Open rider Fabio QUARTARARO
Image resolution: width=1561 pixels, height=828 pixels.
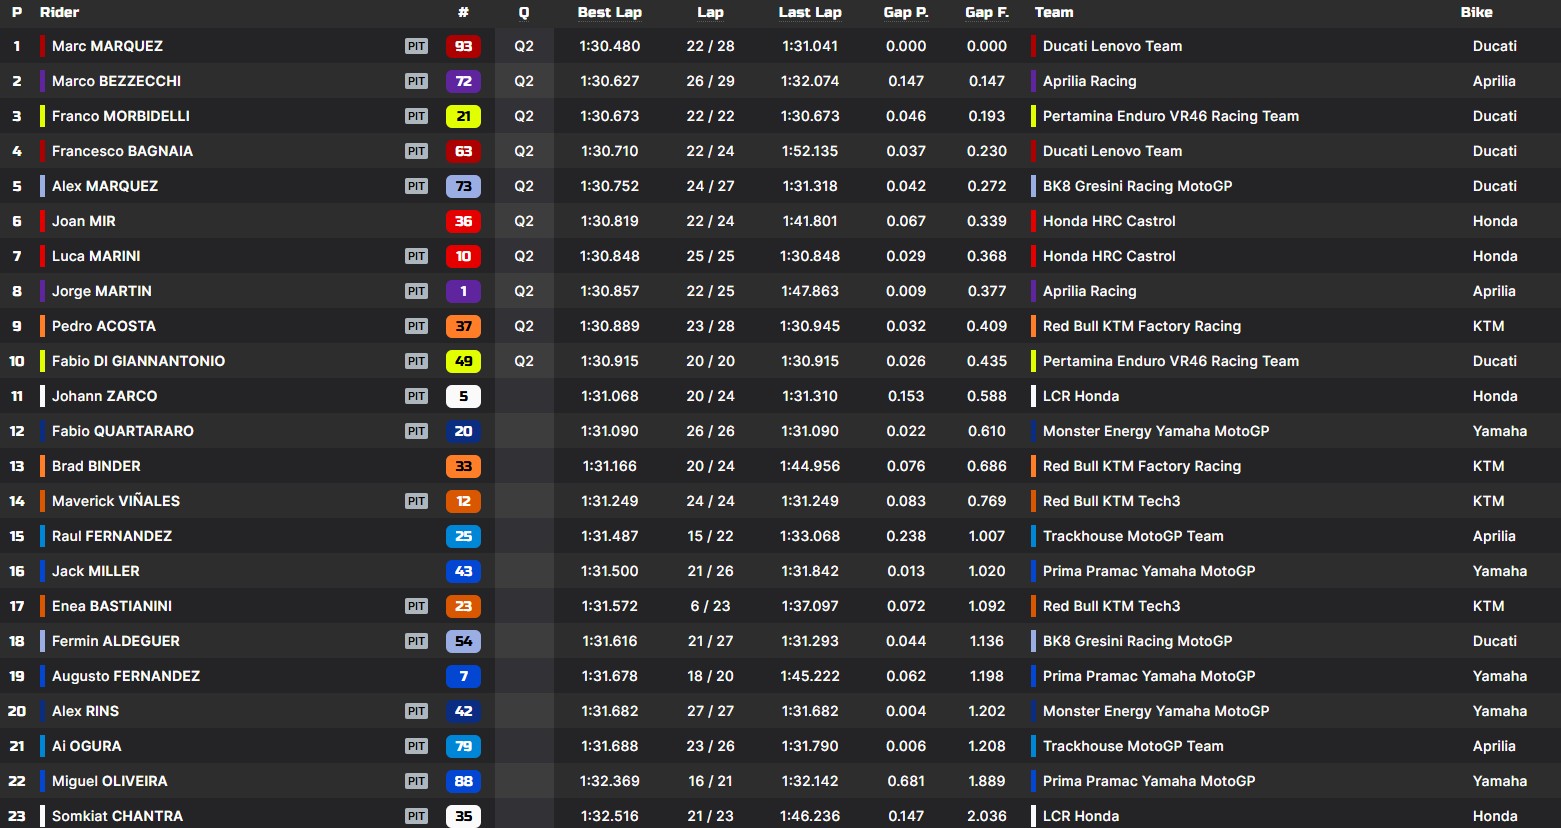tap(123, 431)
